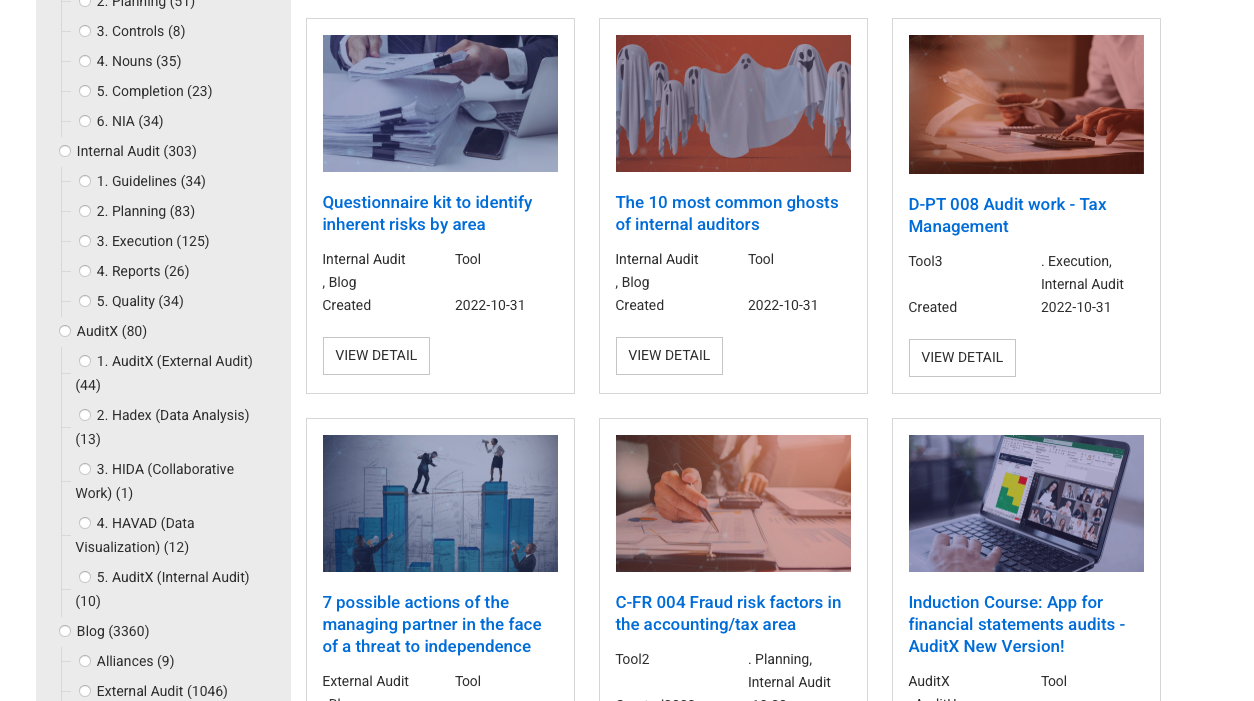Open 'C-FR 004 Fraud risk factors' article
The image size is (1254, 701).
coord(728,613)
